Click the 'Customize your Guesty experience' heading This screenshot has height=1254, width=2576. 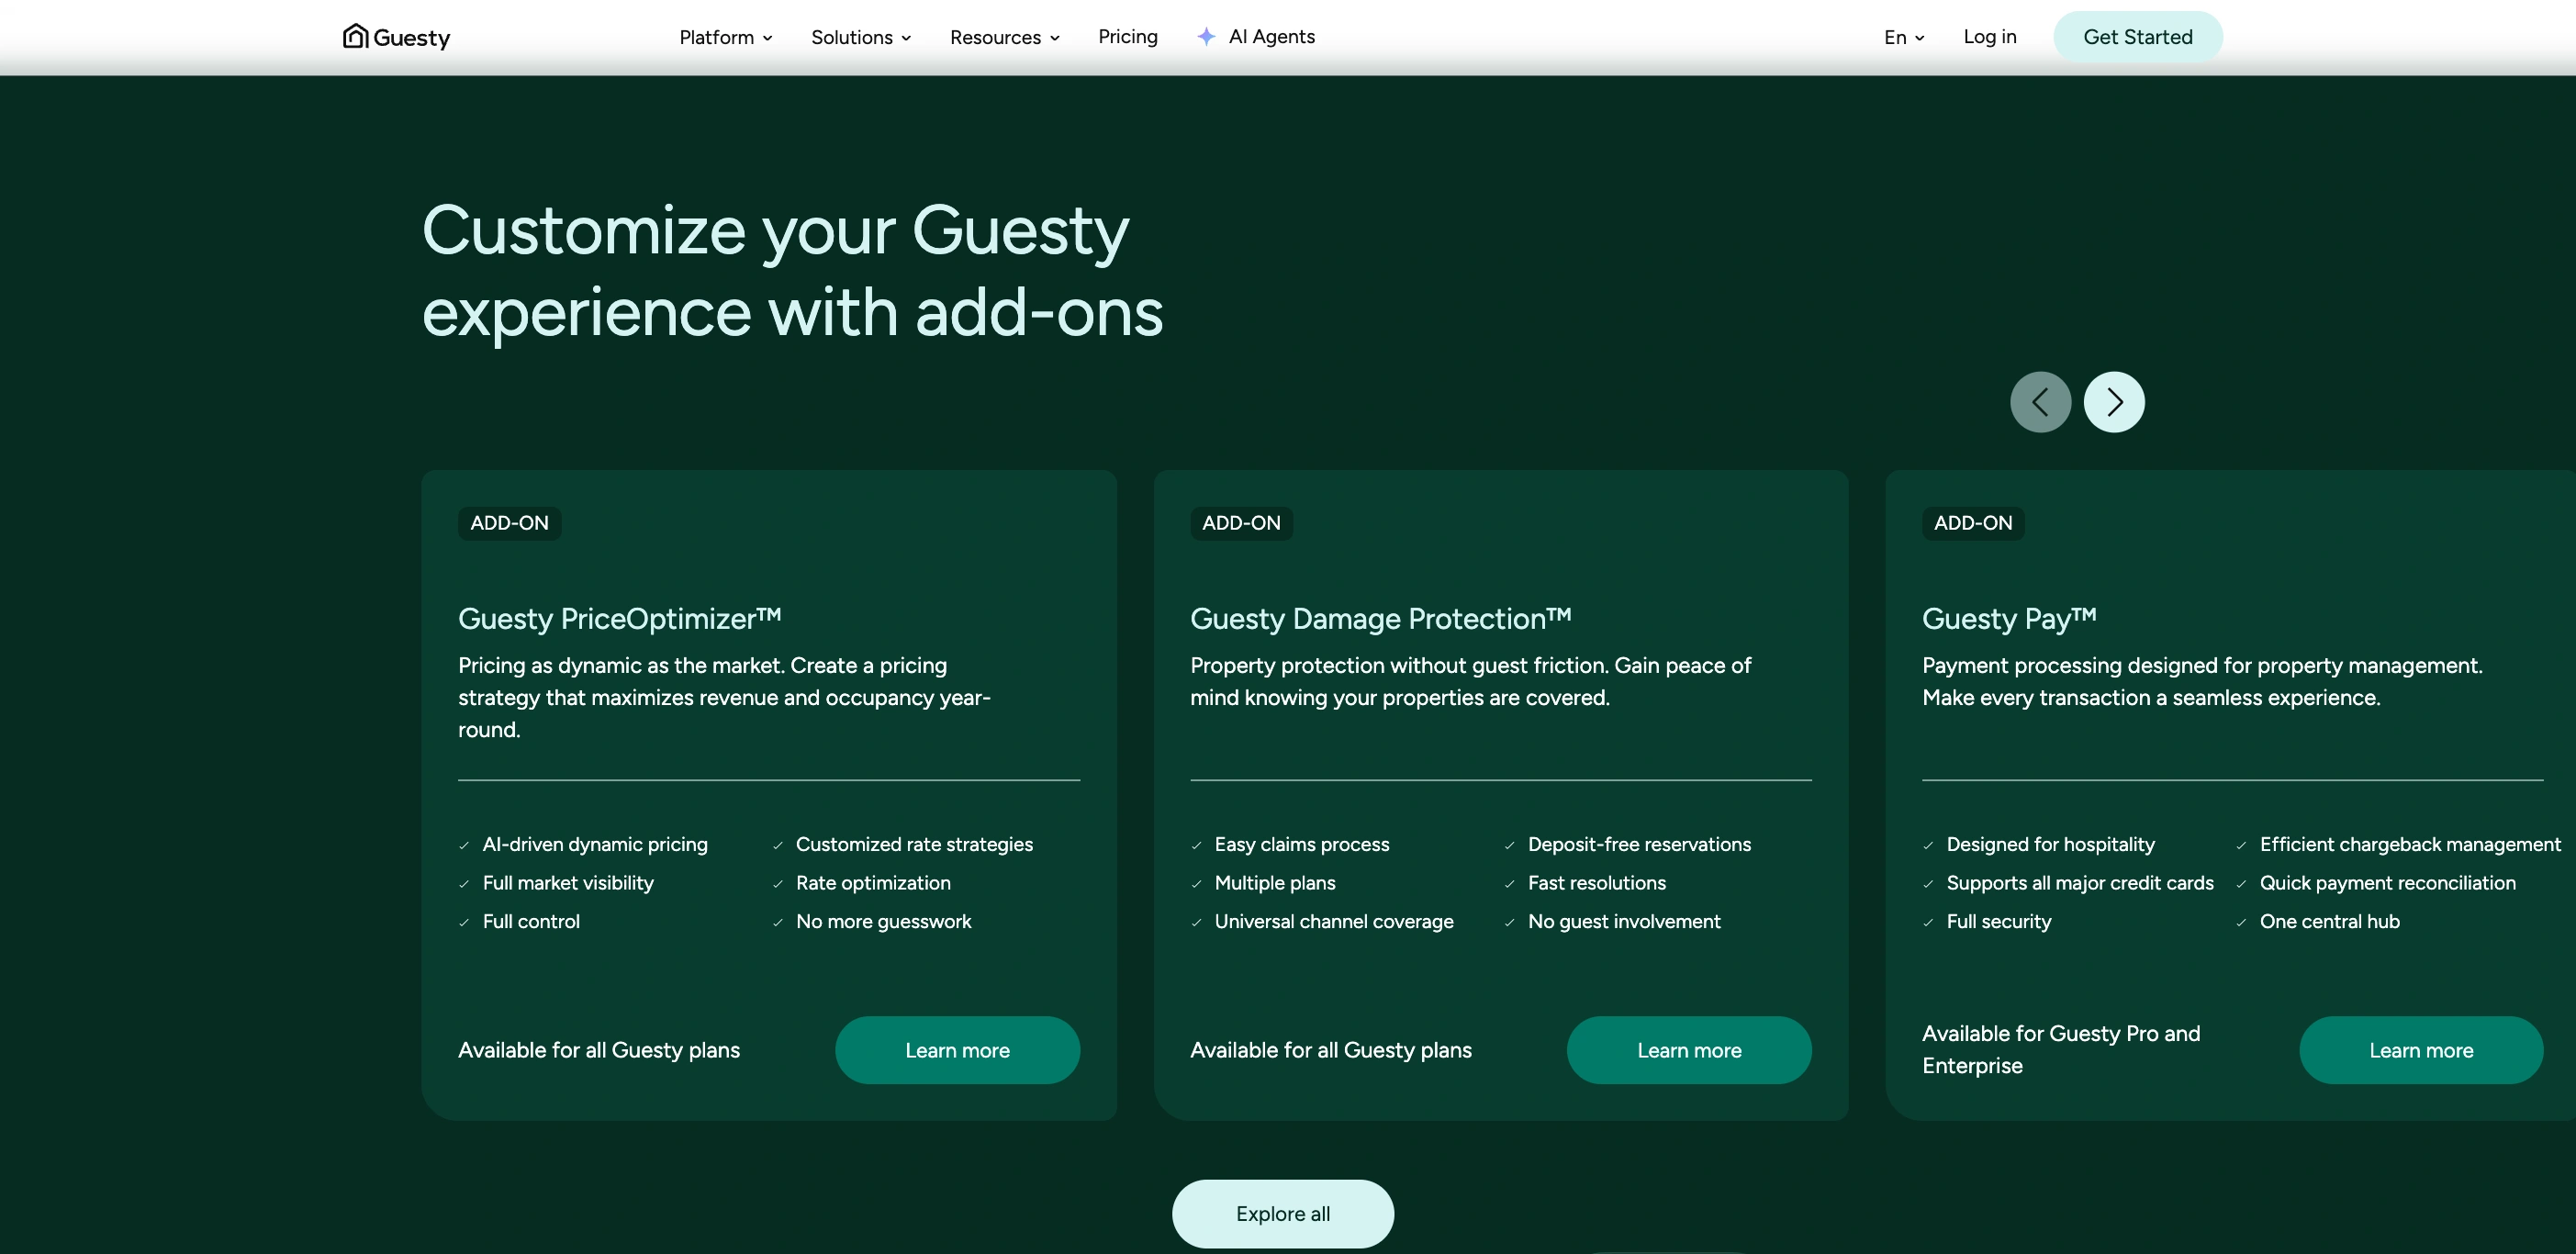(x=792, y=271)
